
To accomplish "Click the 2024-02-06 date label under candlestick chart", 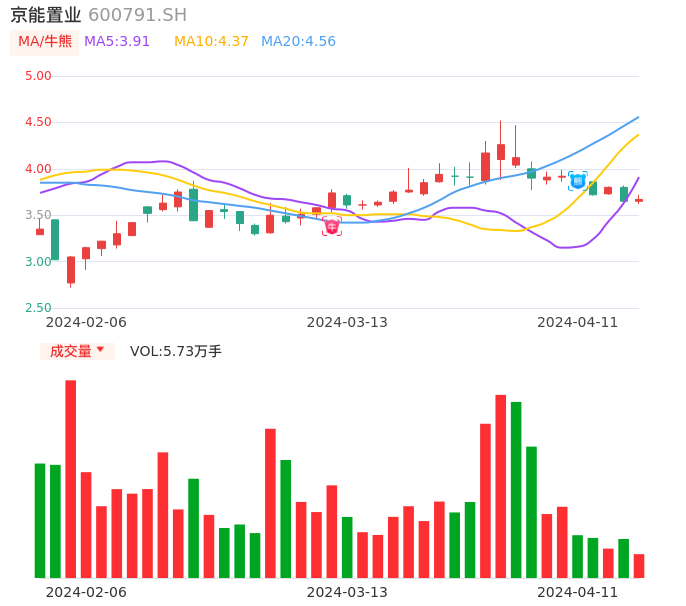I will click(86, 322).
